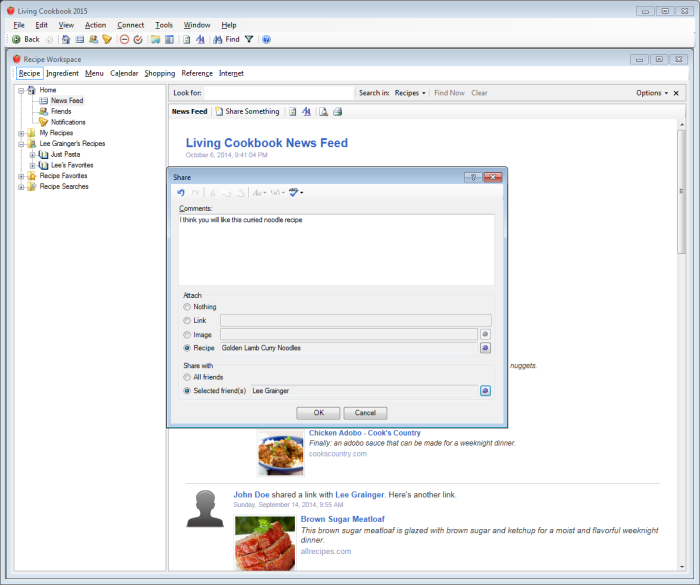Viewport: 700px width, 585px height.
Task: Click the scroll down arrow of the news feed
Action: 682,567
